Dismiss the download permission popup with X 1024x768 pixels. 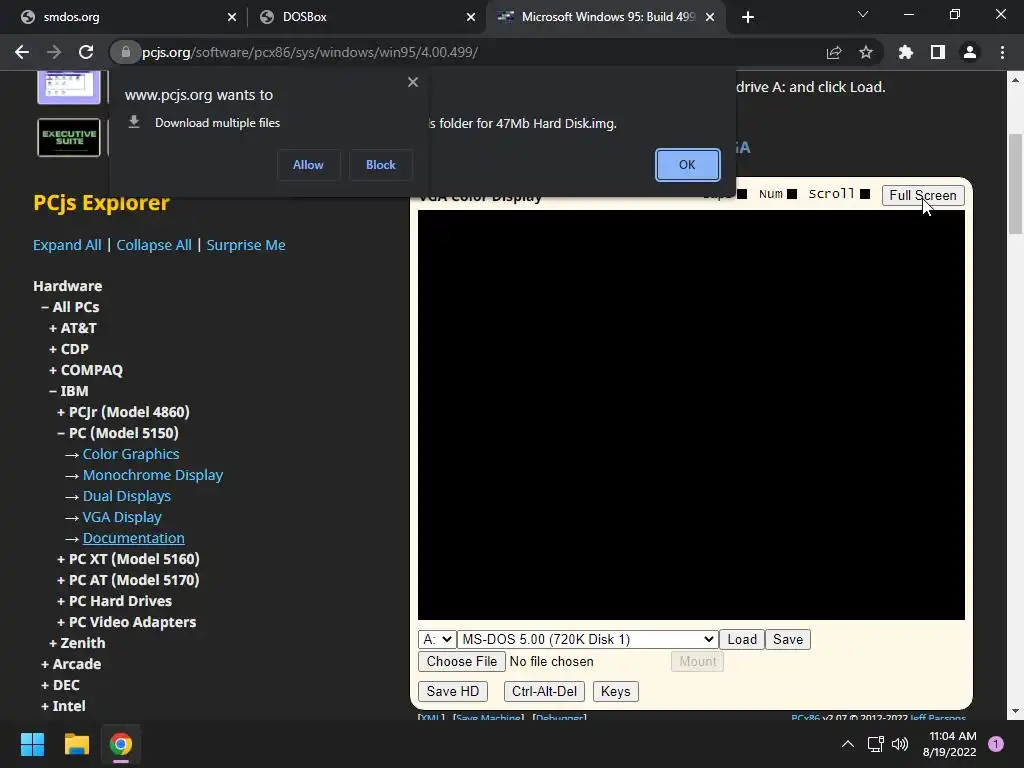(x=413, y=82)
